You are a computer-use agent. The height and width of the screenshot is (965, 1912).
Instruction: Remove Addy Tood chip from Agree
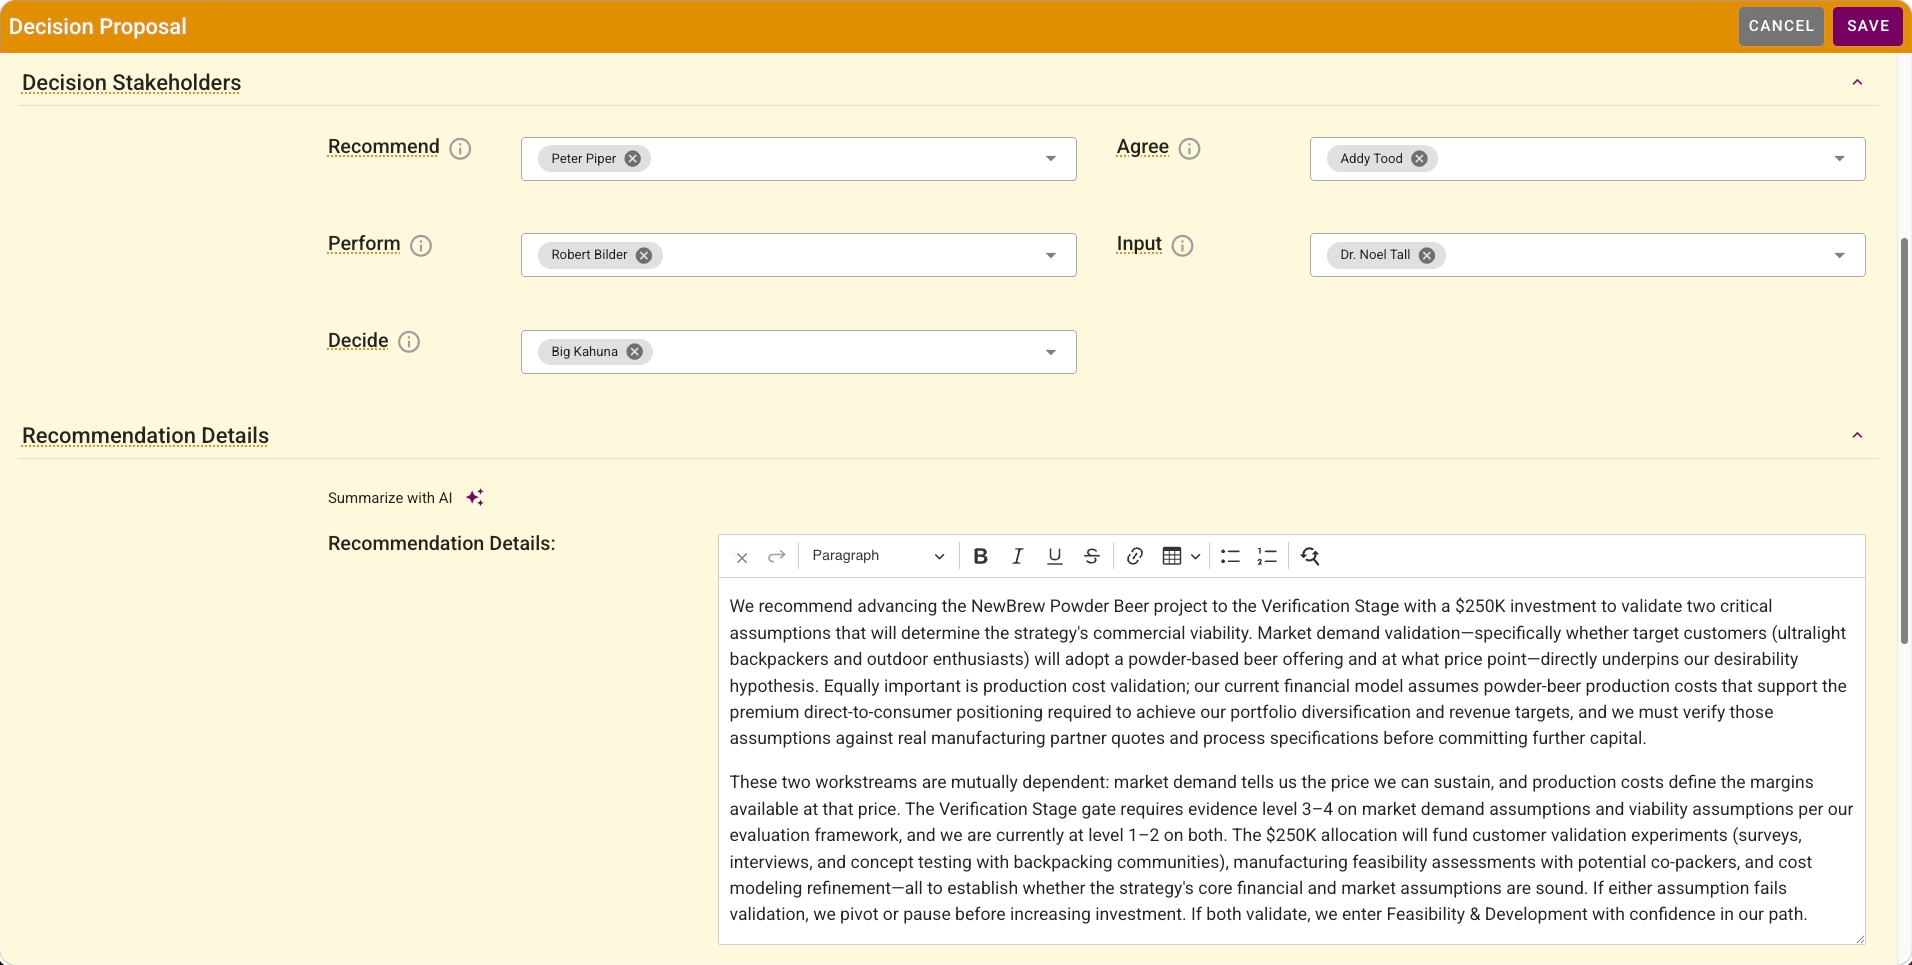point(1419,159)
